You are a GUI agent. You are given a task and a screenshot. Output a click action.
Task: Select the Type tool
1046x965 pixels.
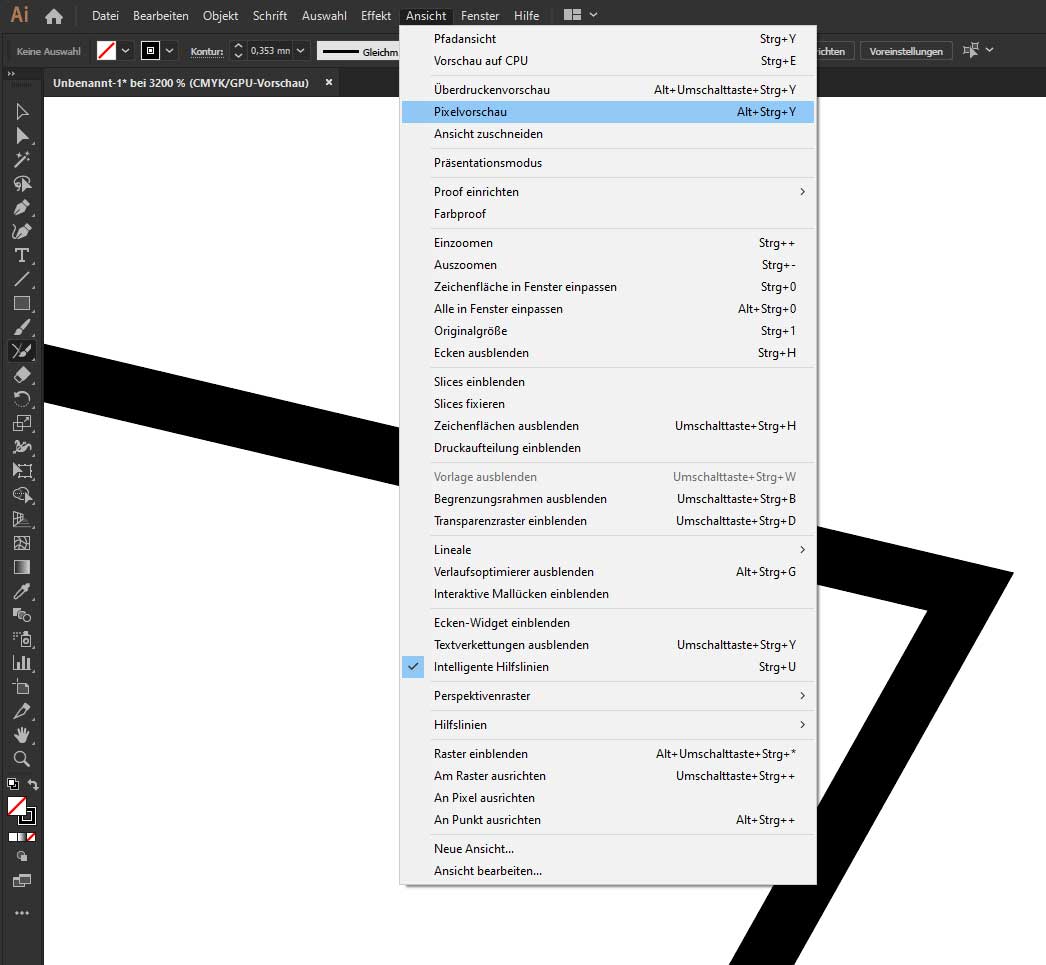pyautogui.click(x=20, y=255)
